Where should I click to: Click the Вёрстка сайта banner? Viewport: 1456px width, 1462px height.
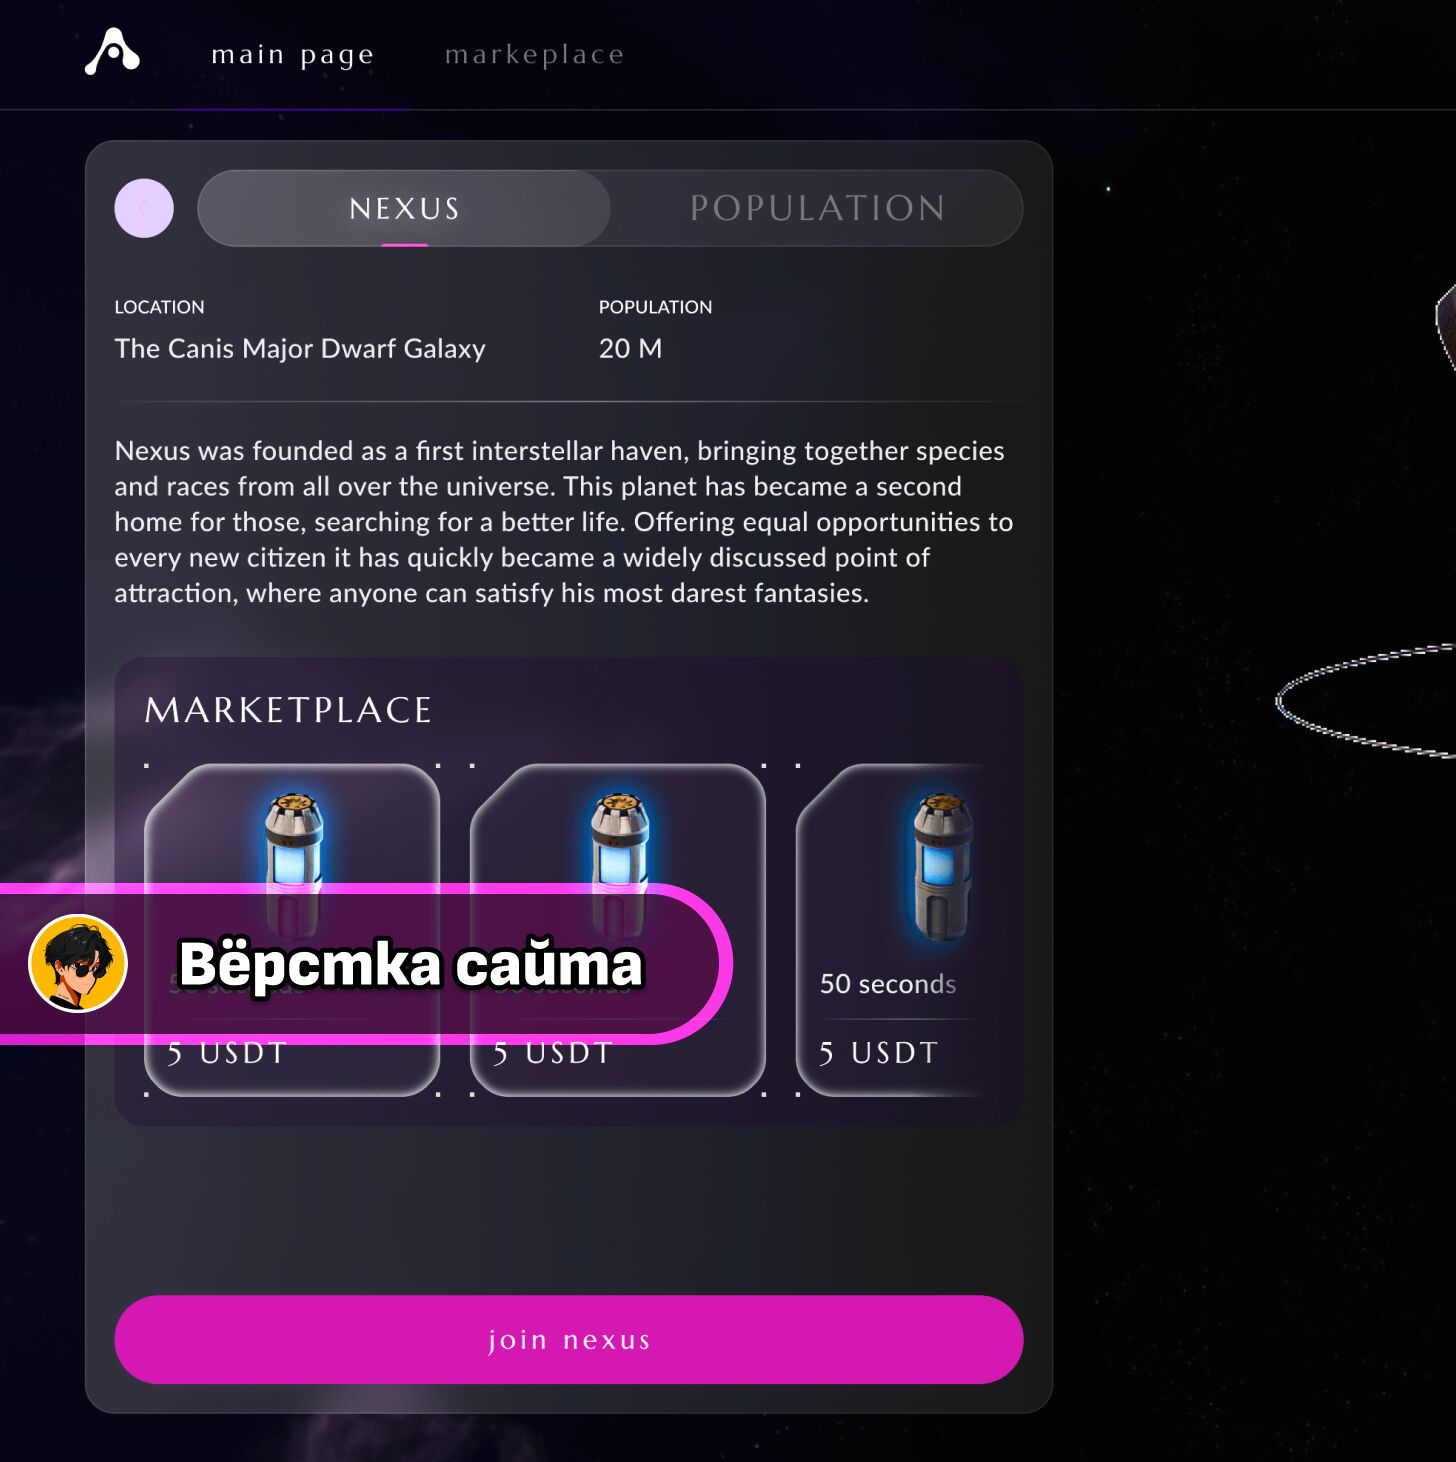click(365, 964)
